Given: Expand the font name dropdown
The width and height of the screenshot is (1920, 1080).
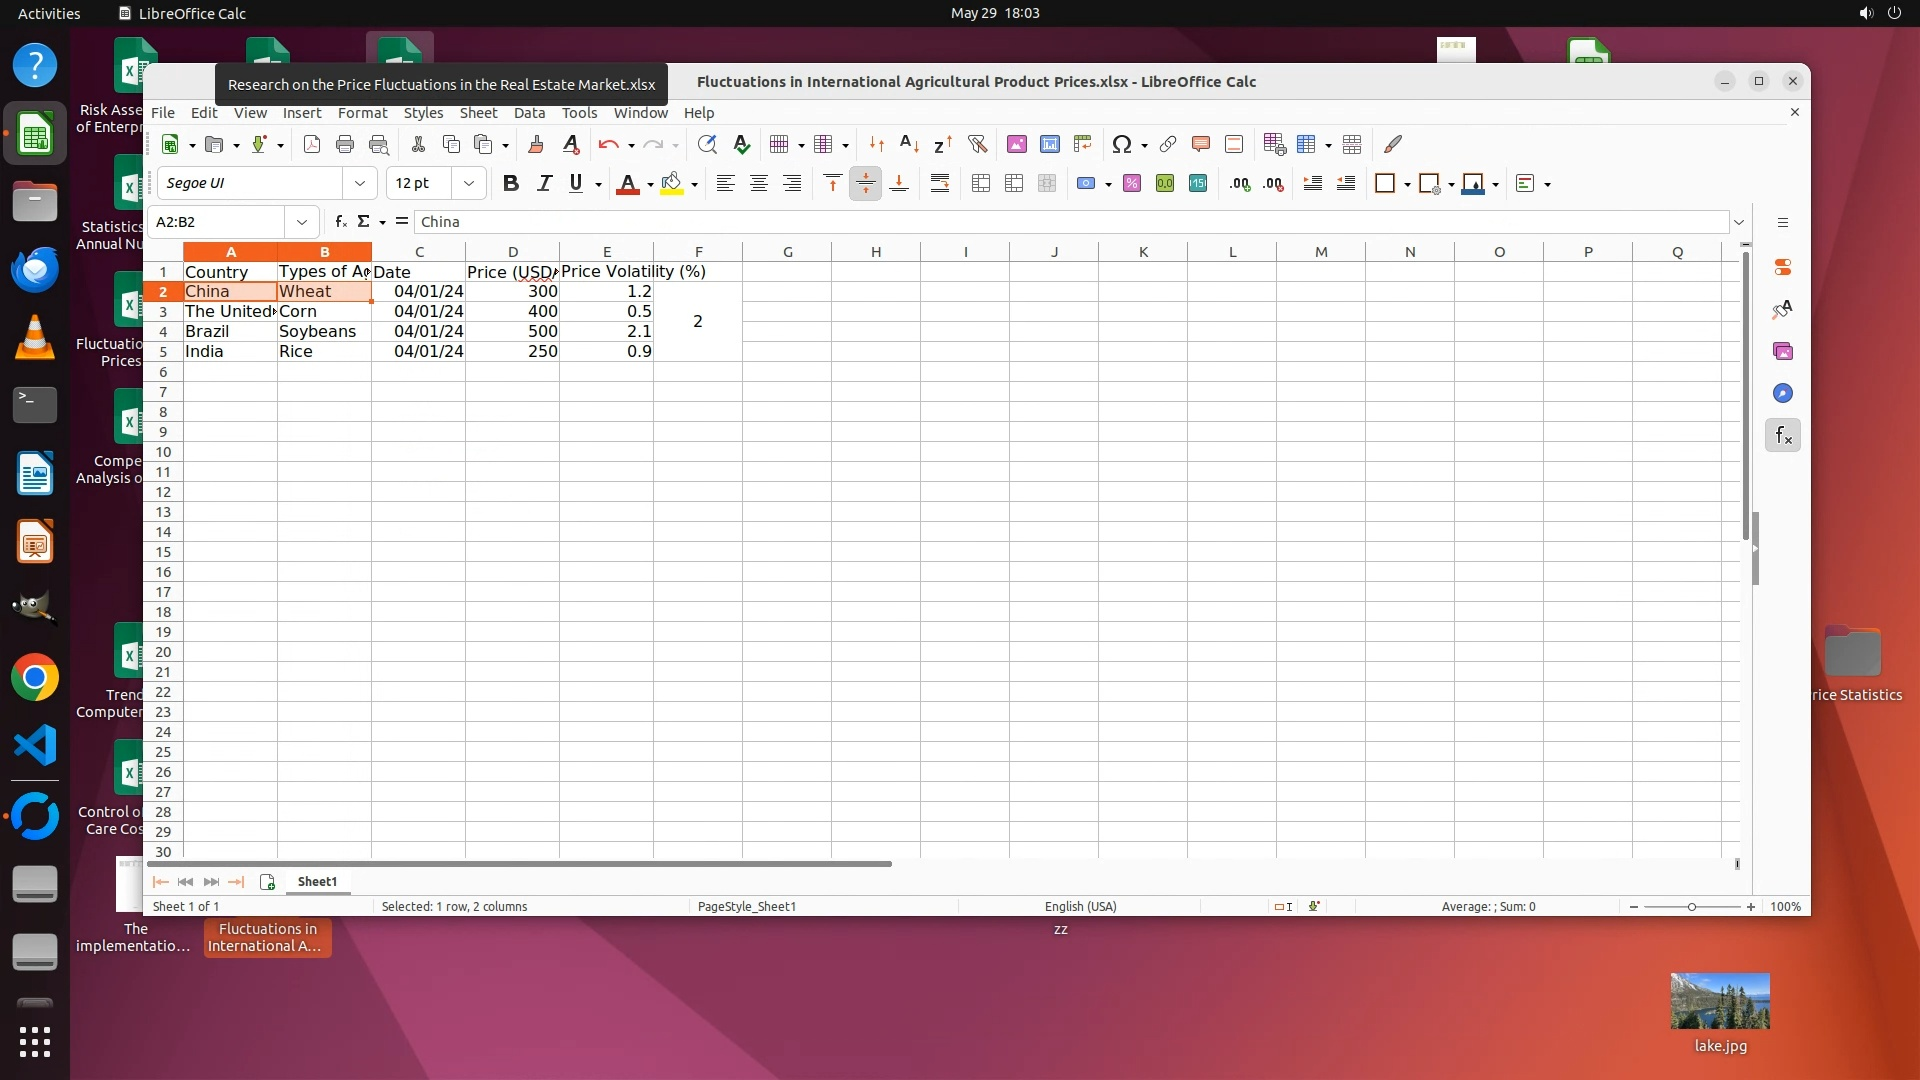Looking at the screenshot, I should (x=359, y=183).
